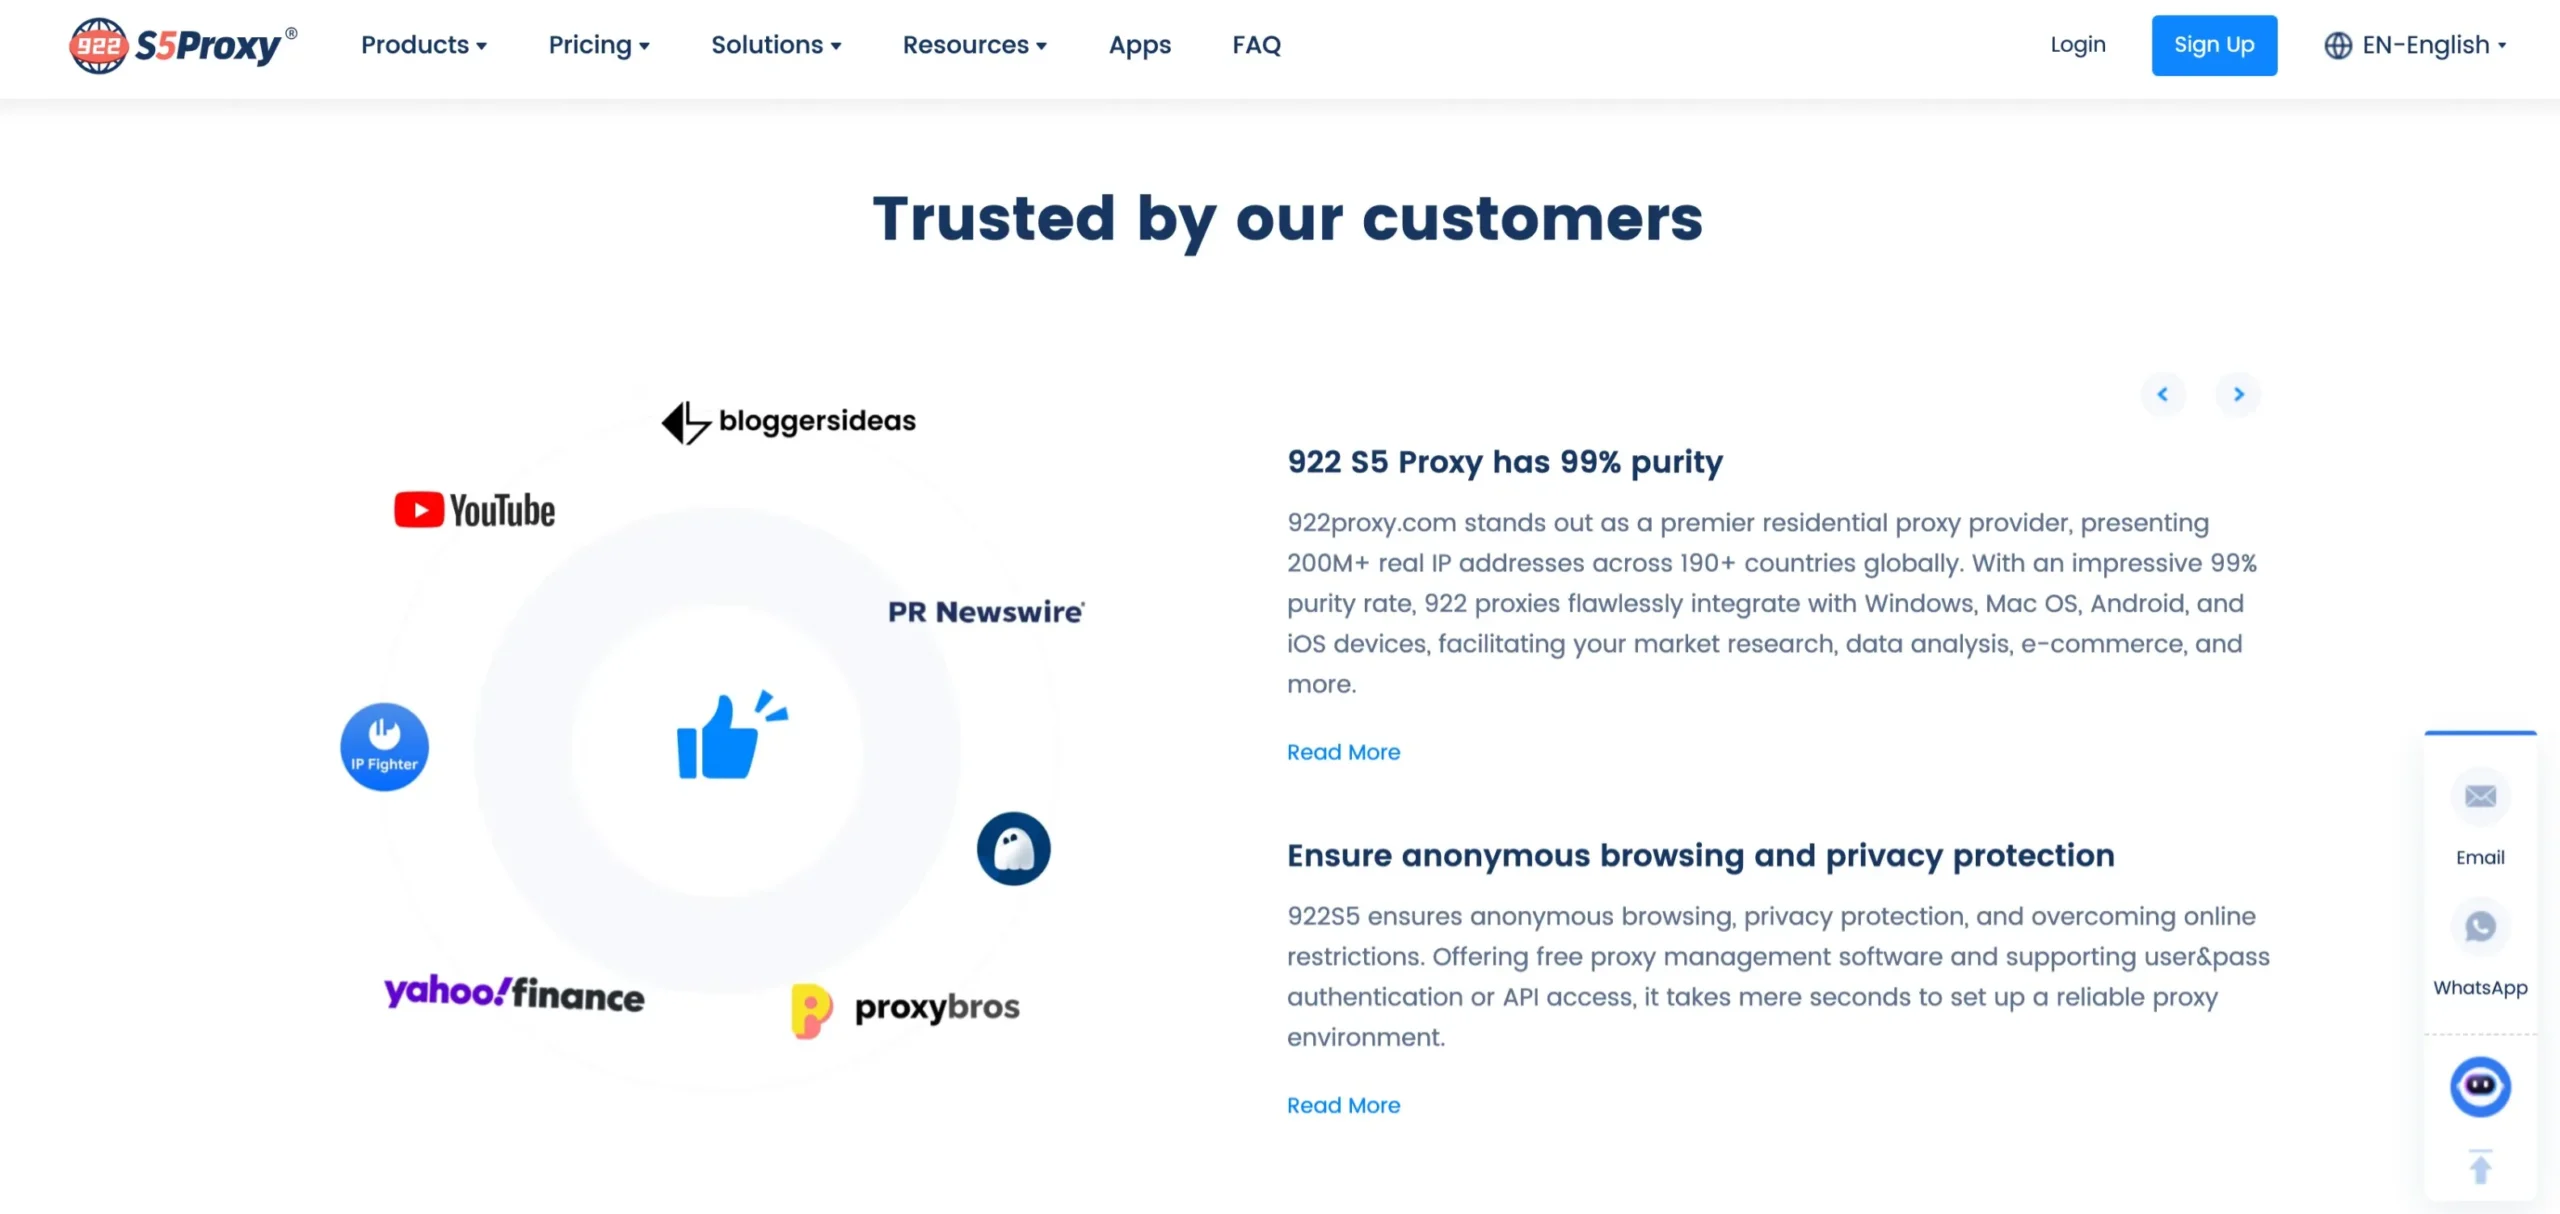Open the chatbot assistant icon
Image resolution: width=2560 pixels, height=1214 pixels.
click(x=2479, y=1086)
